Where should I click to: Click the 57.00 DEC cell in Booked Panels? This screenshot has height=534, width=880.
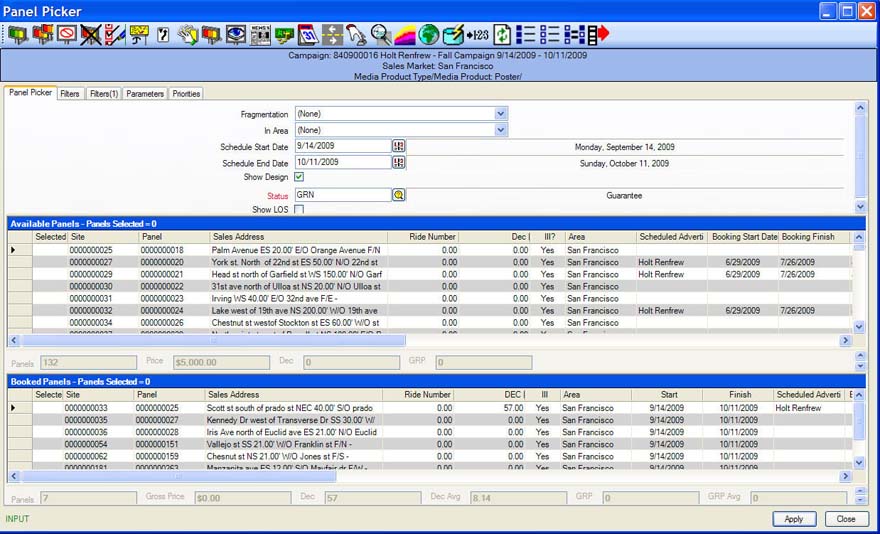[490, 408]
